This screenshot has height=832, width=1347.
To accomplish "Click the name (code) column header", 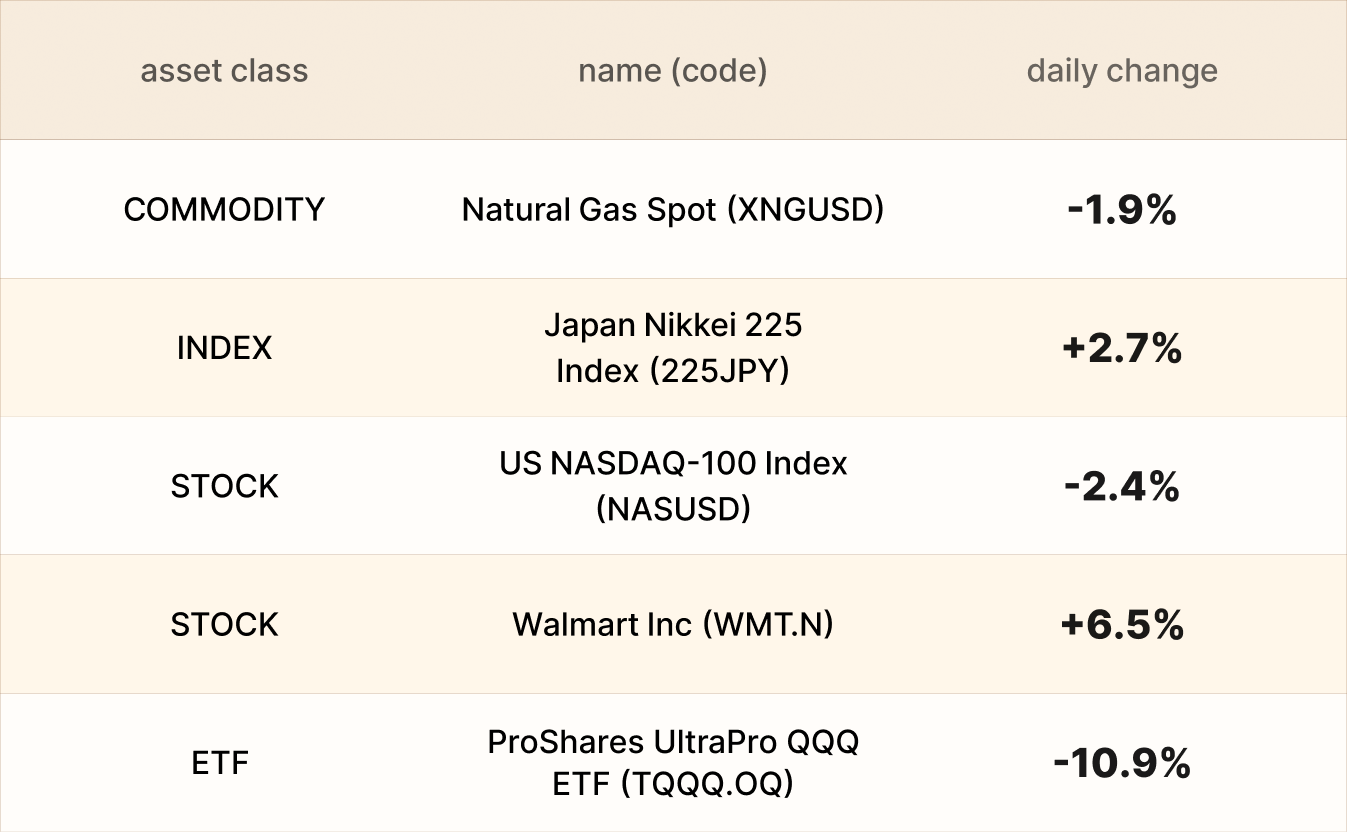I will 672,71.
